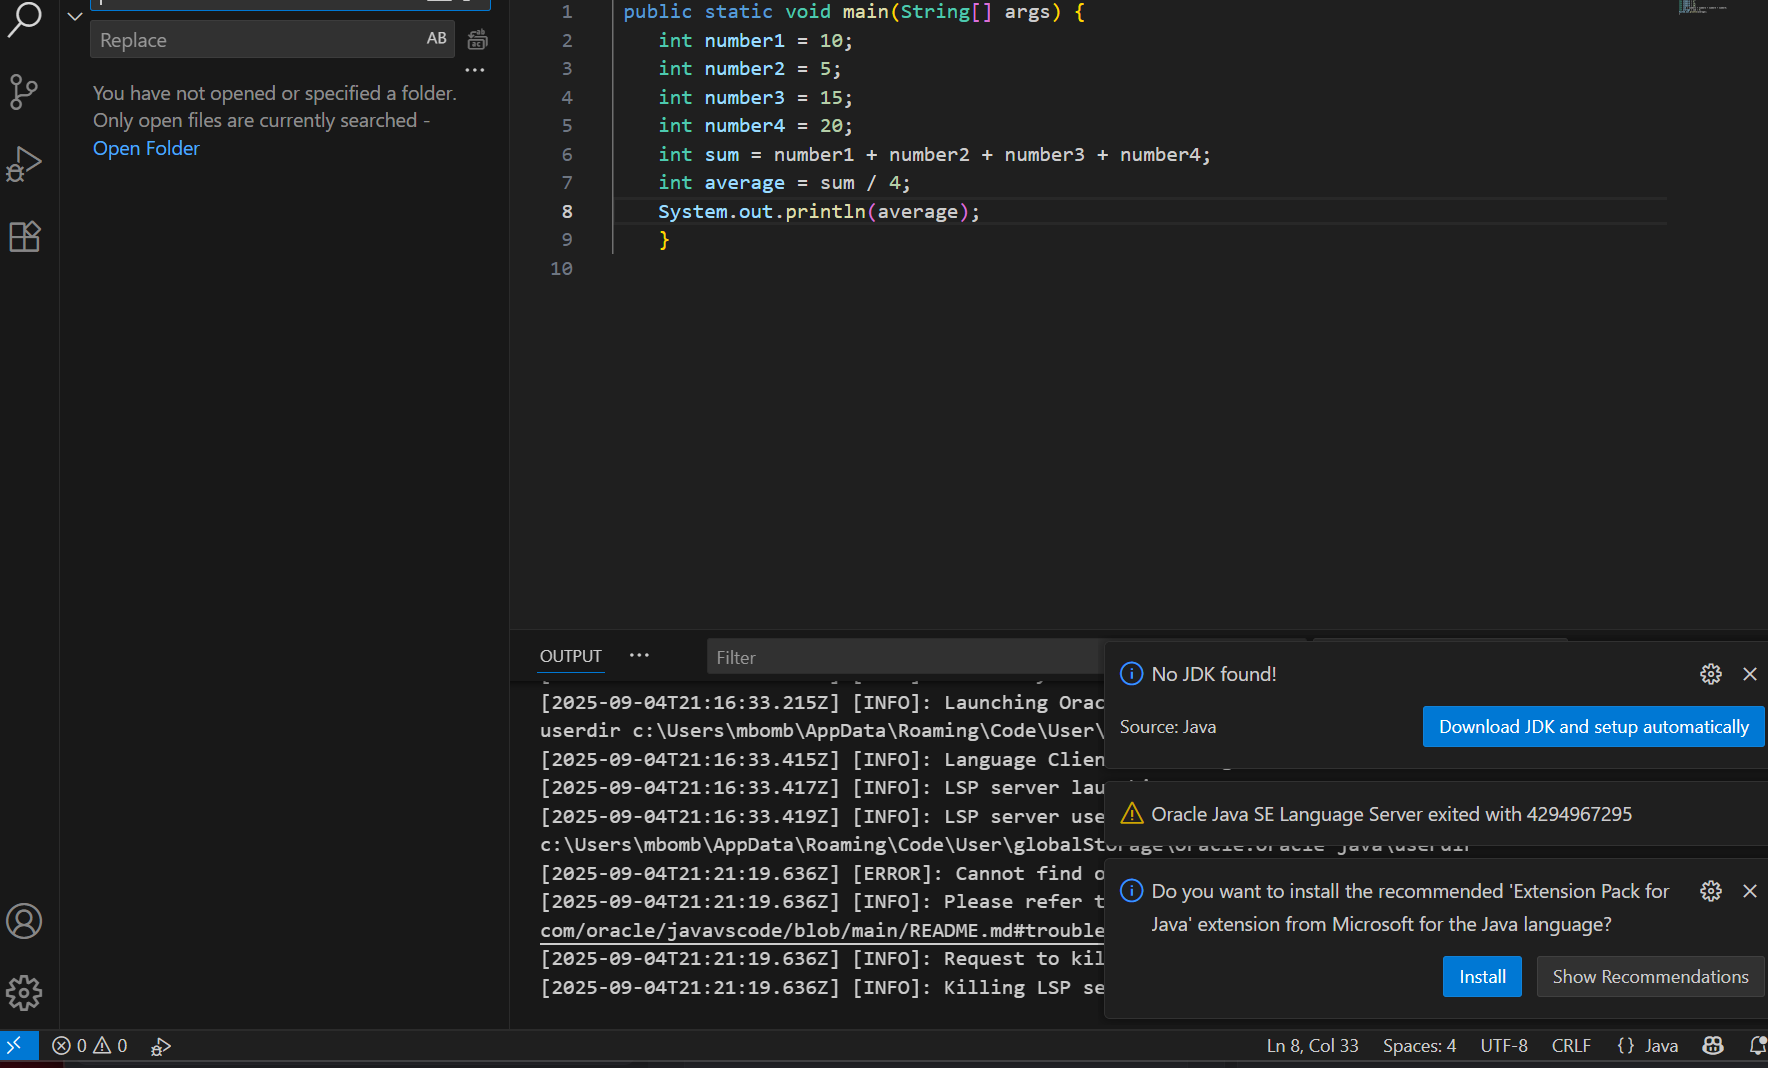
Task: Open the Copilot status icon
Action: (1713, 1046)
